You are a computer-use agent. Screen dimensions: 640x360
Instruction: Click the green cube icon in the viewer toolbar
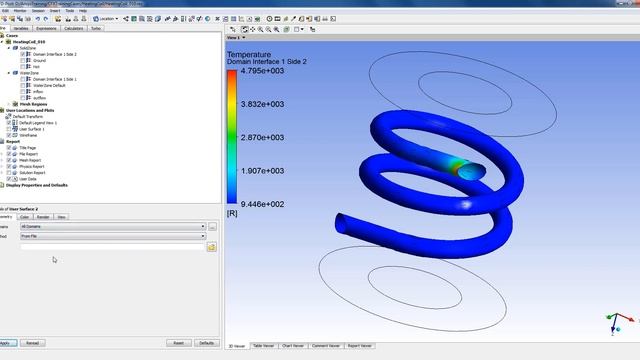pyautogui.click(x=287, y=29)
